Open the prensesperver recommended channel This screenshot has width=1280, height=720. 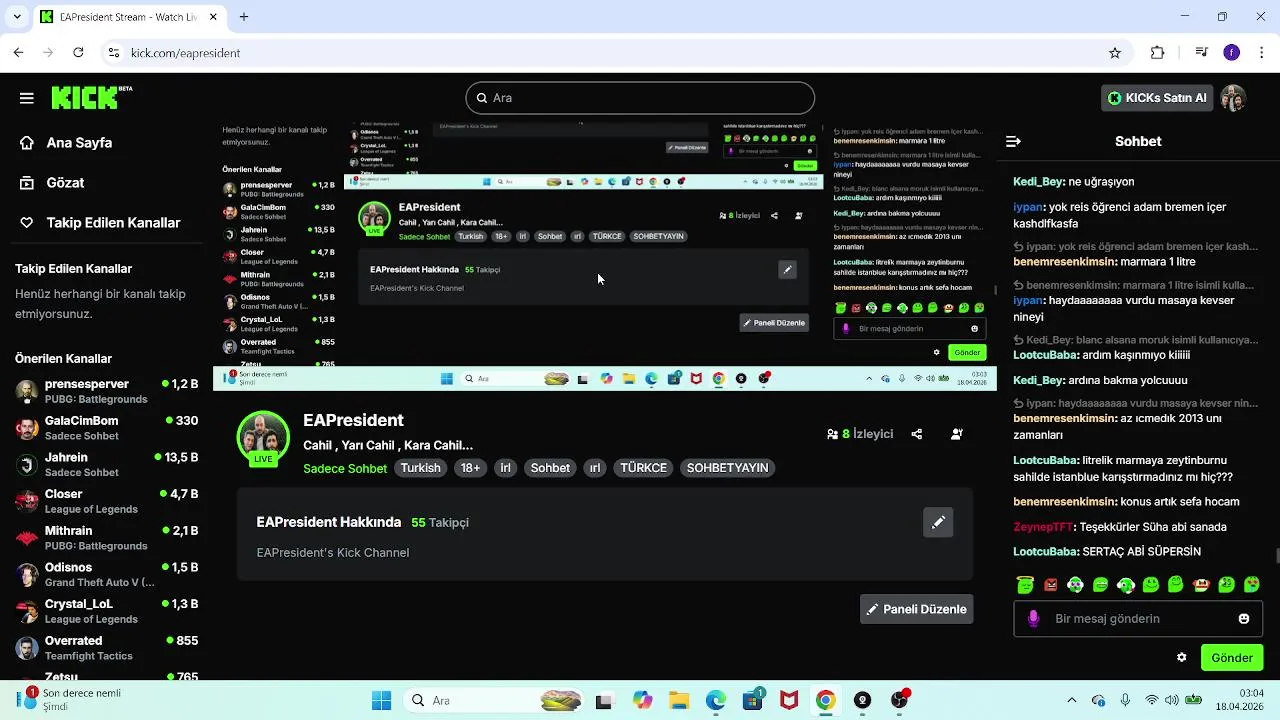point(107,391)
